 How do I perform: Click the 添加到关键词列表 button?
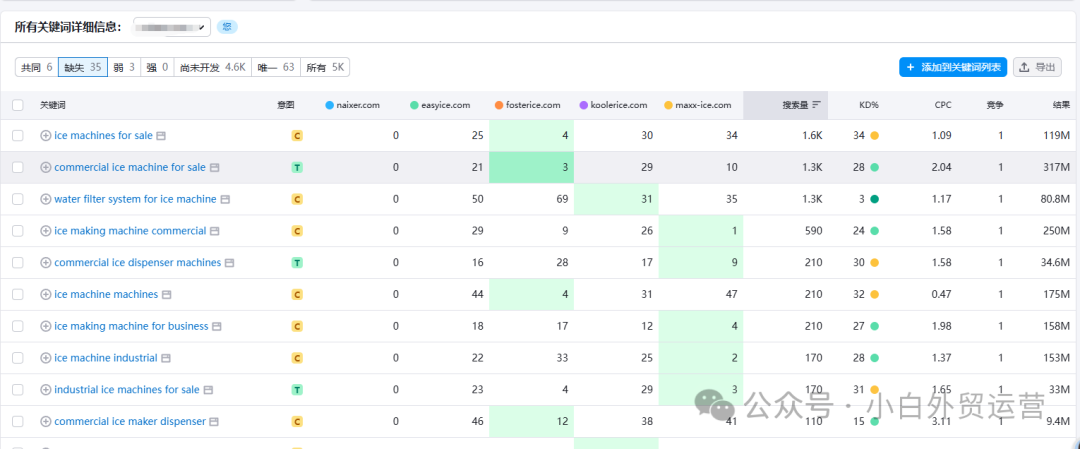pos(953,67)
